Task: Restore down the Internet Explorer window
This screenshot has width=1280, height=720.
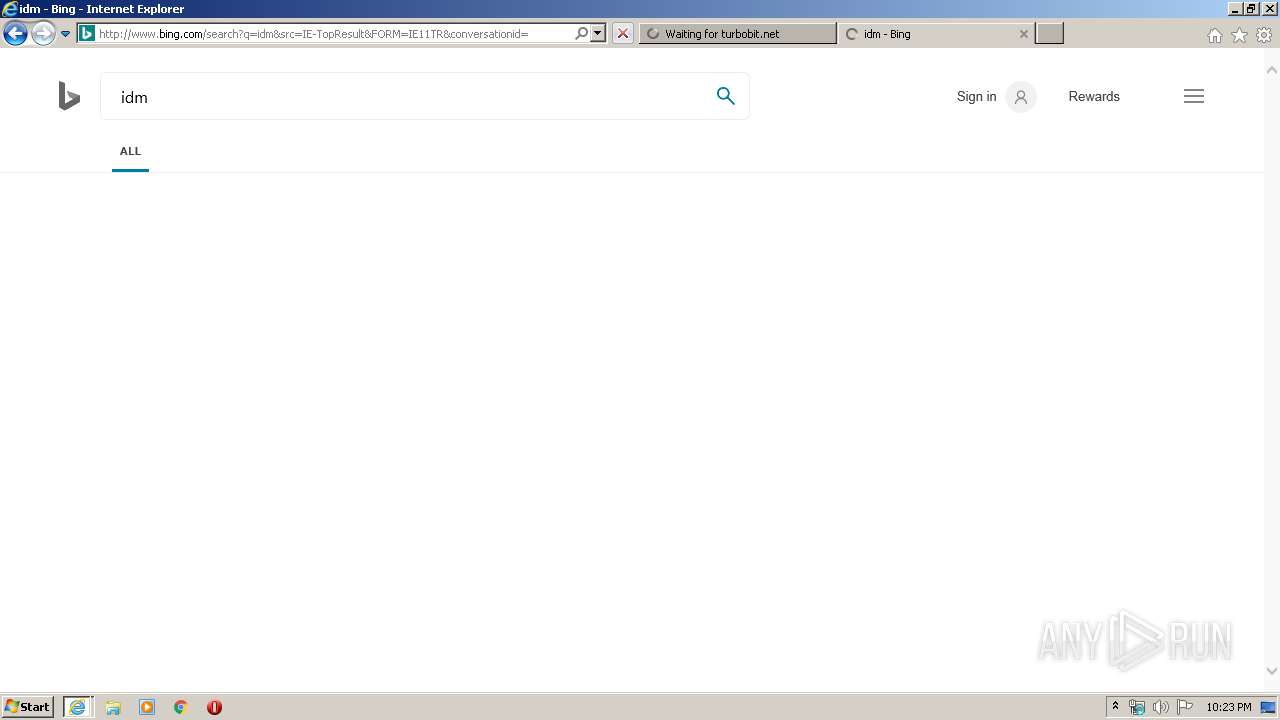Action: pos(1251,9)
